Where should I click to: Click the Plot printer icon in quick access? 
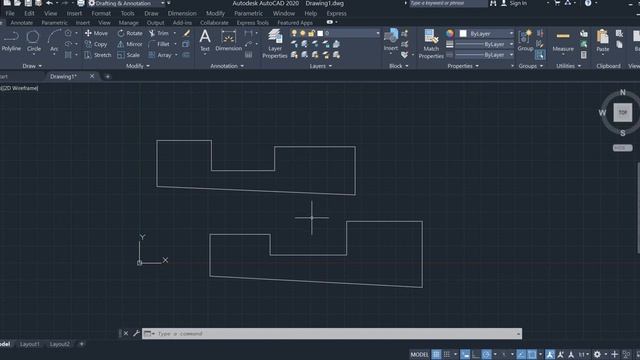pos(81,3)
